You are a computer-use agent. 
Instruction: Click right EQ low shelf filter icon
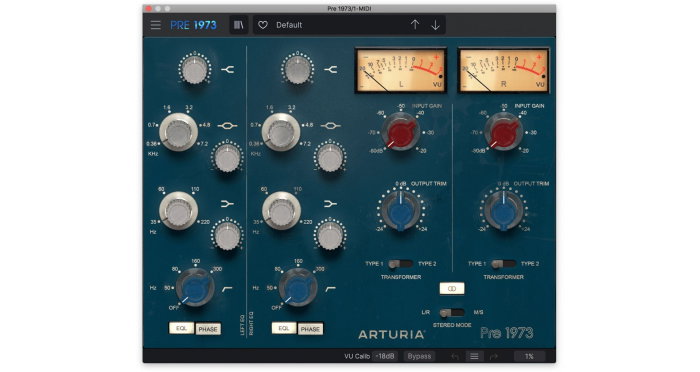pos(330,204)
